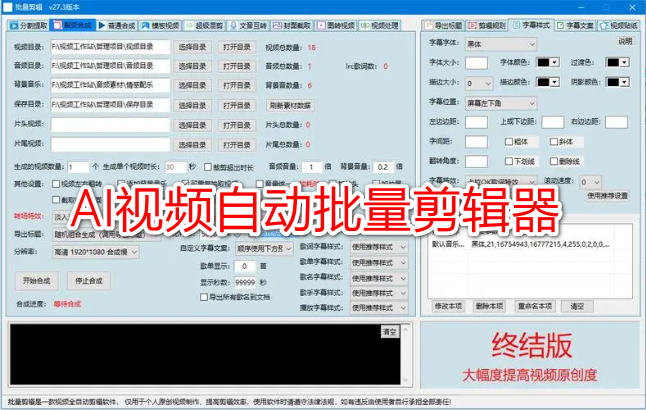Click 选择目录 for the 保存目录 row

coord(192,105)
